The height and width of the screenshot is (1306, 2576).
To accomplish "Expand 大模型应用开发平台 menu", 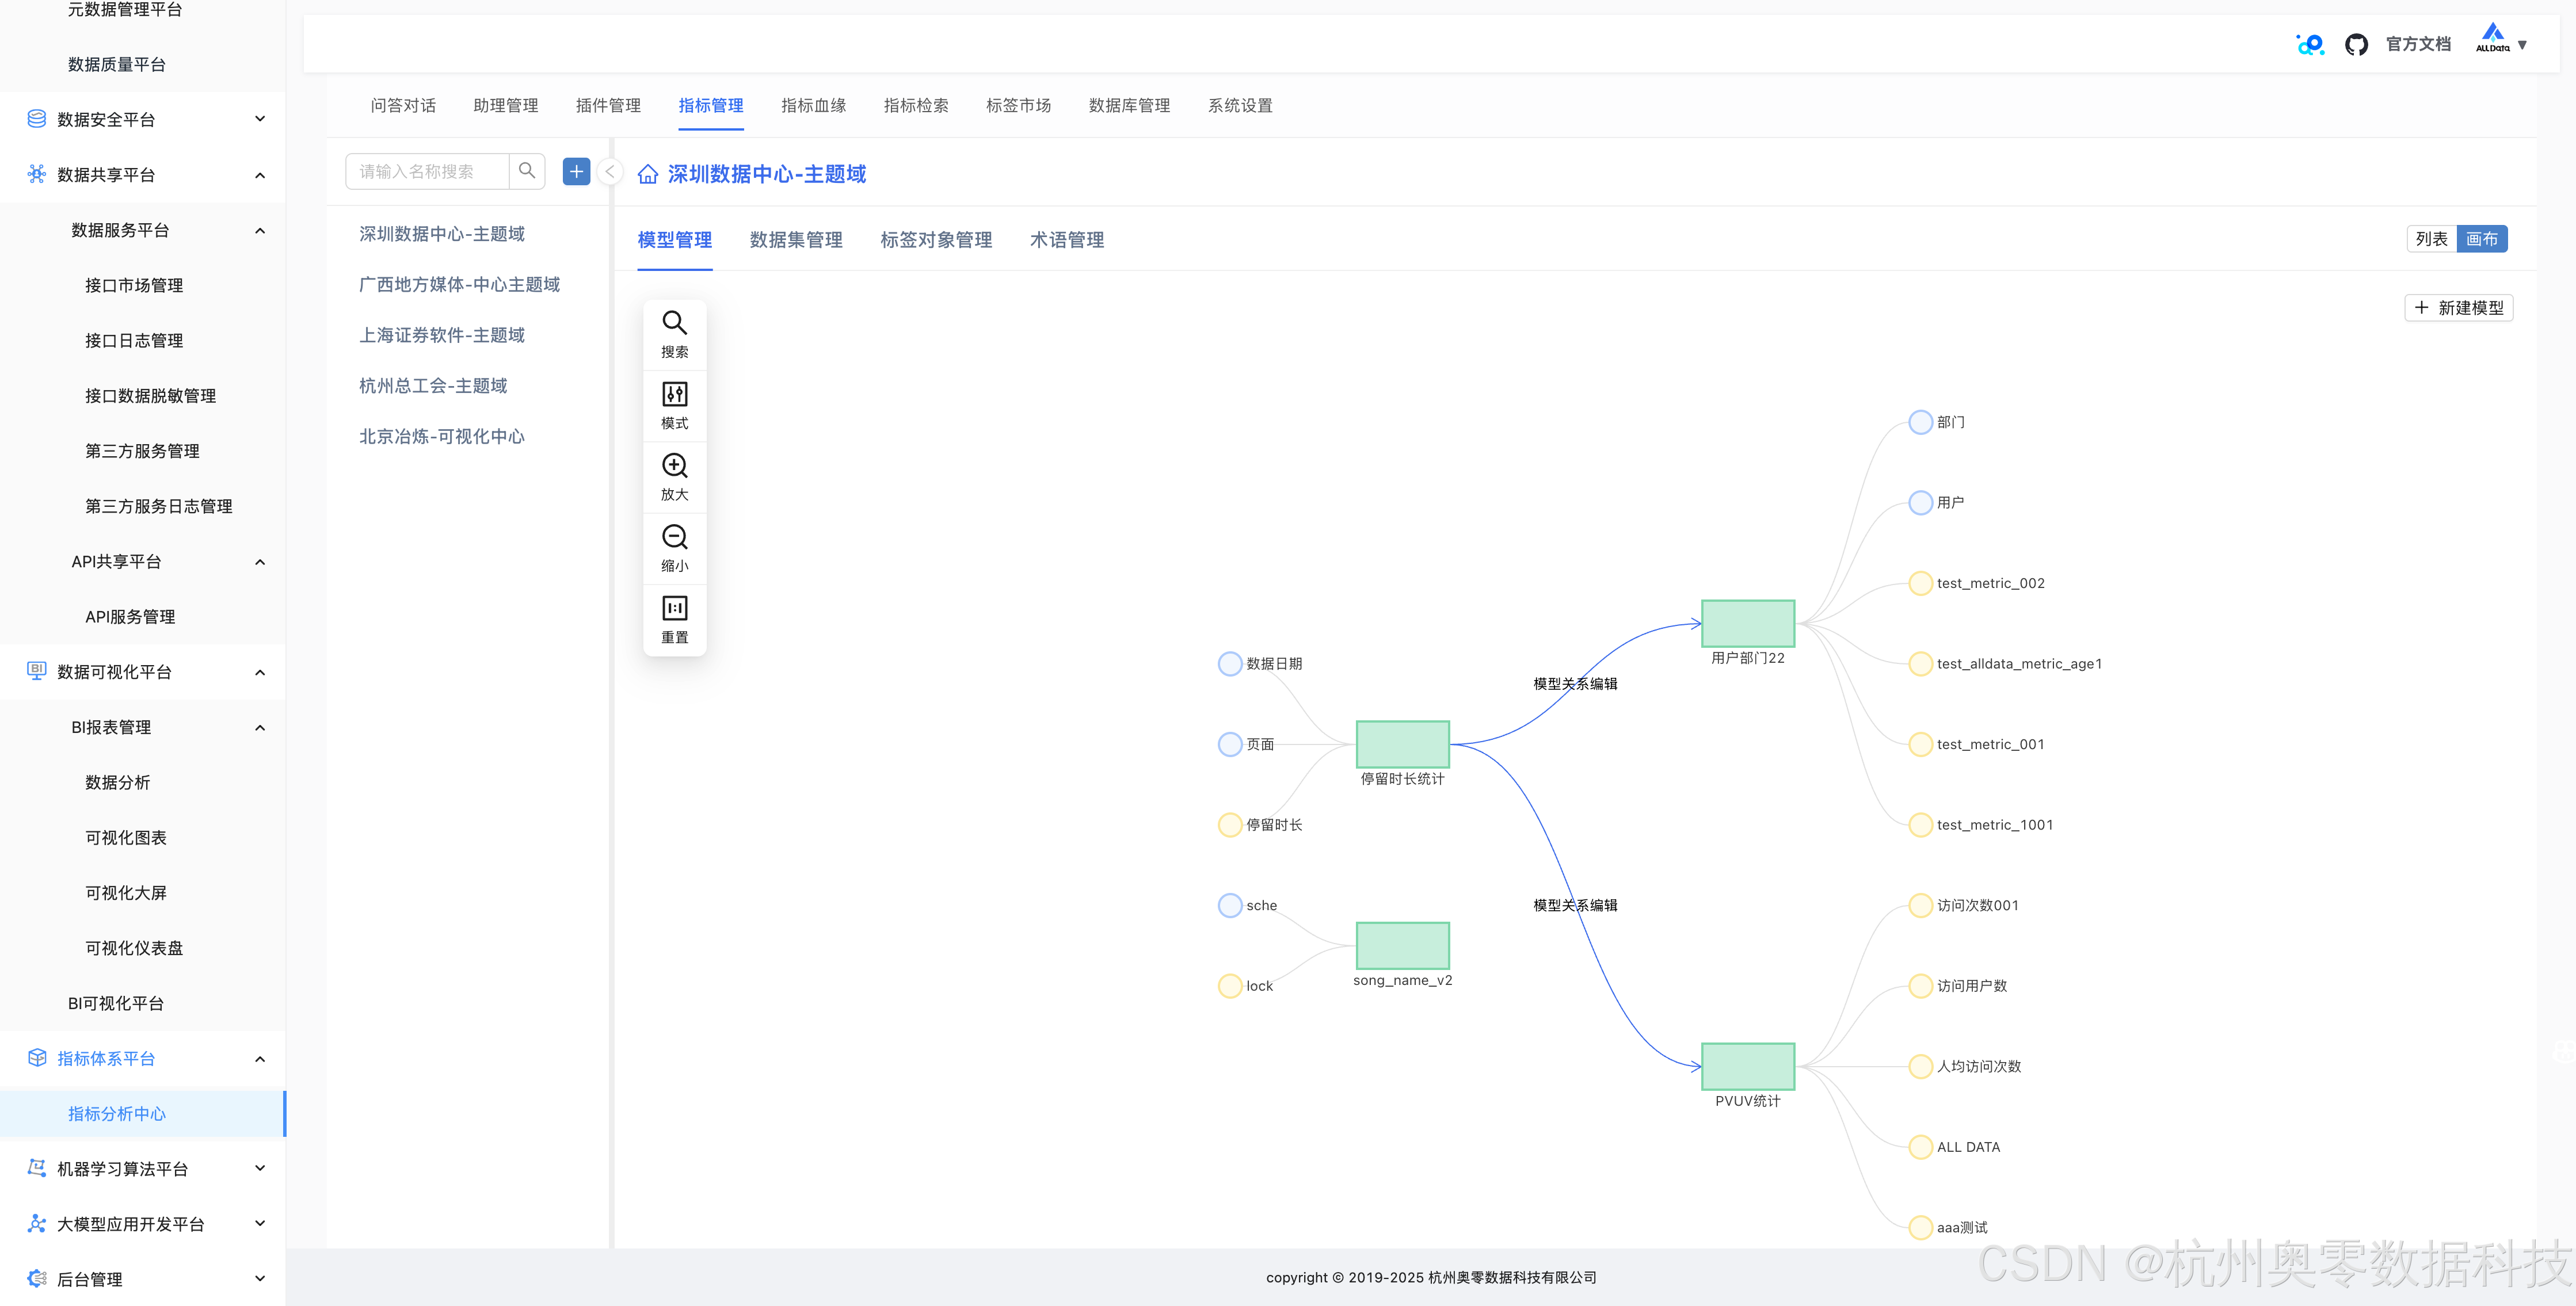I will (x=260, y=1223).
